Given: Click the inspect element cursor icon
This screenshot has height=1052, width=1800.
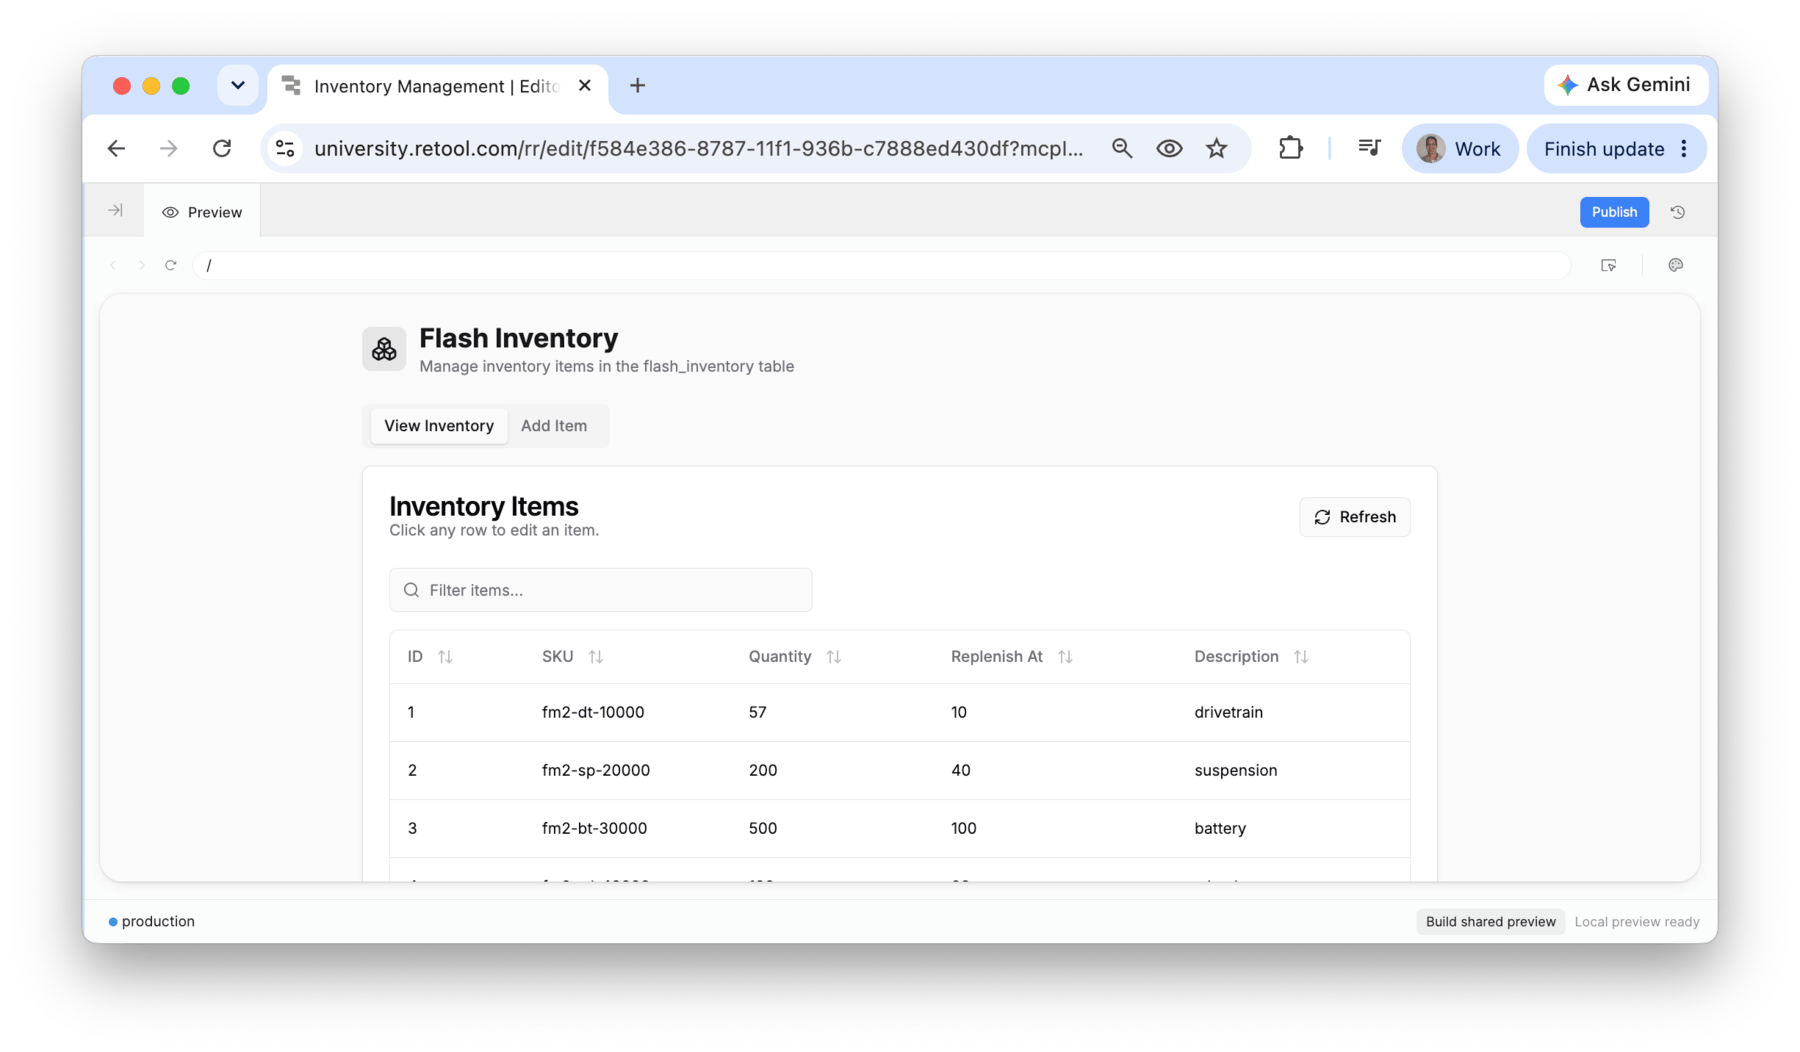Looking at the screenshot, I should click(1609, 265).
